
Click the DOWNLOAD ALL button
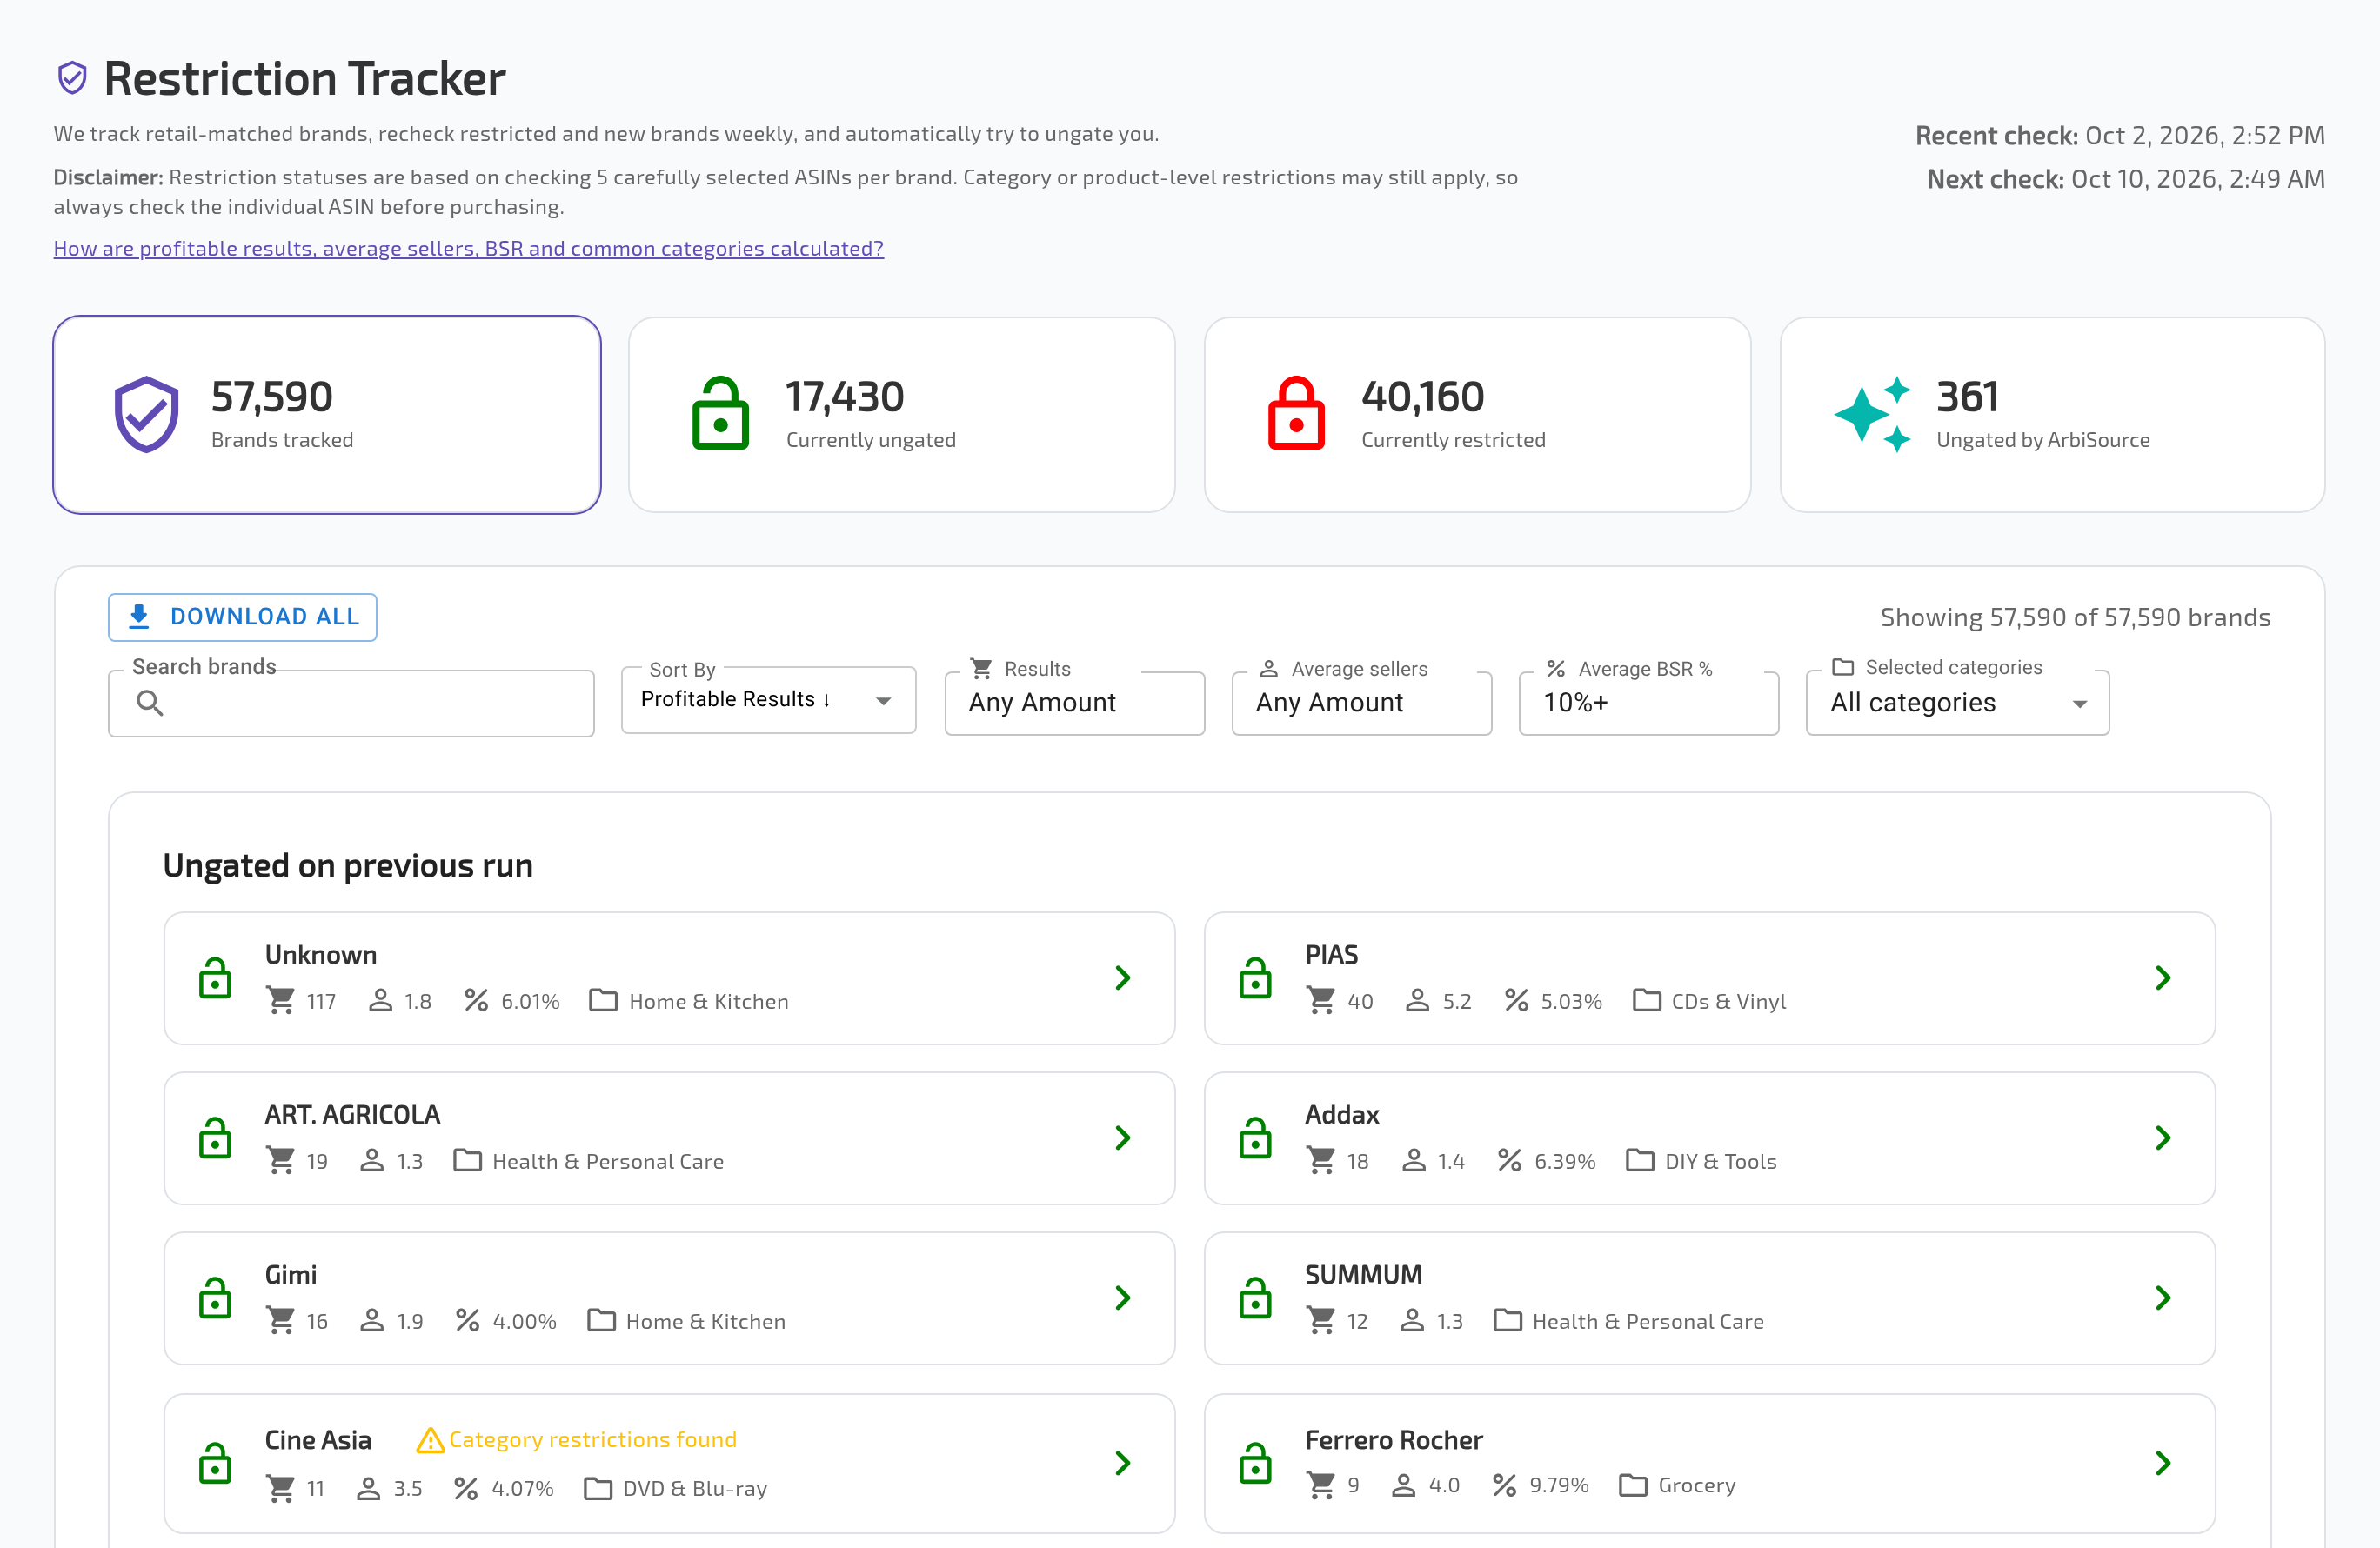243,617
